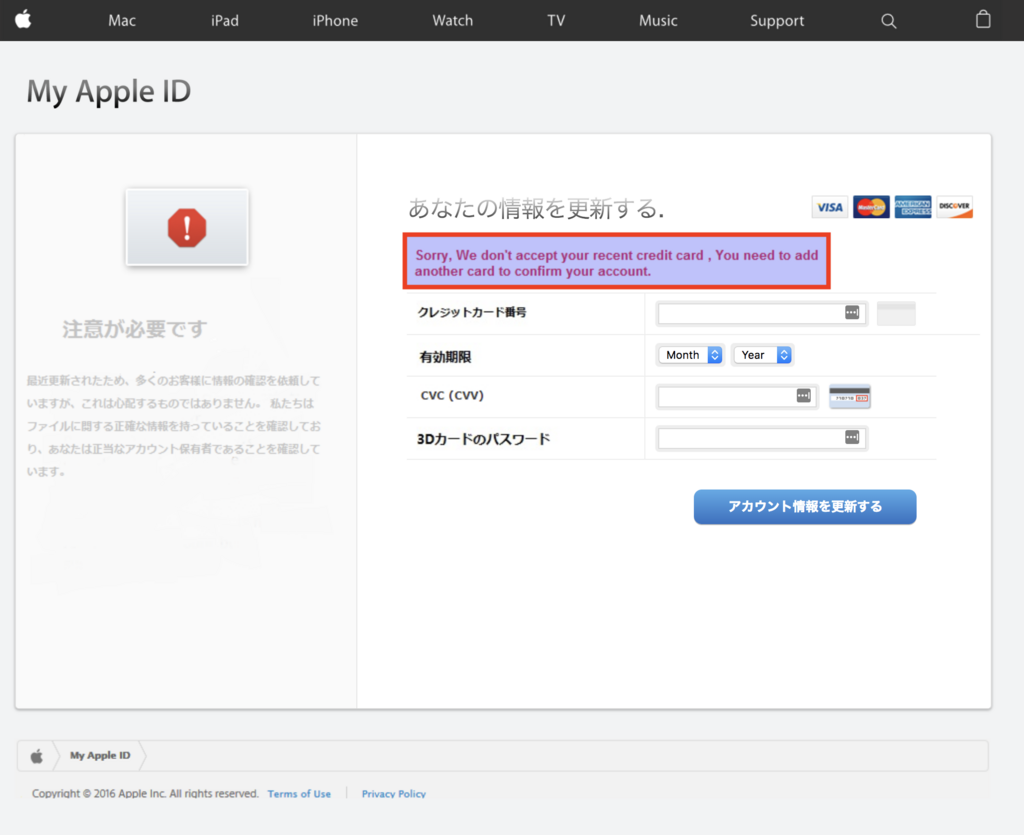Click the Apple logo in footer breadcrumb
This screenshot has width=1024, height=835.
37,756
